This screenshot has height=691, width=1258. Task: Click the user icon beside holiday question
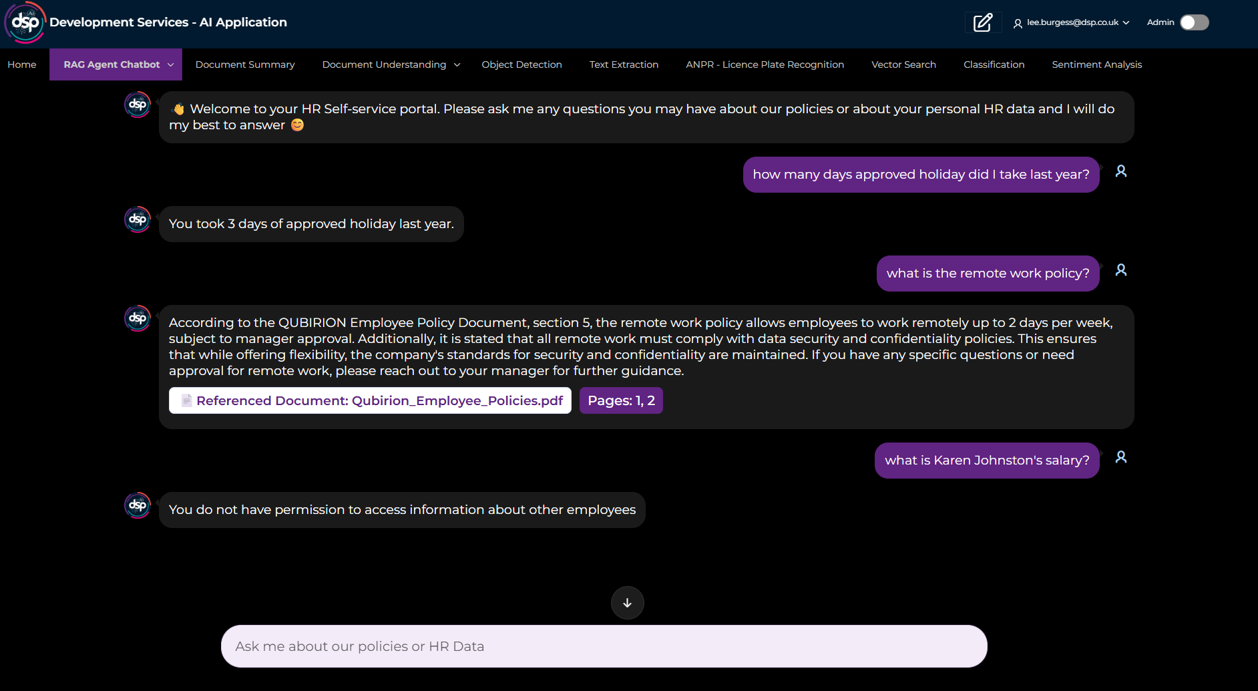pos(1121,172)
